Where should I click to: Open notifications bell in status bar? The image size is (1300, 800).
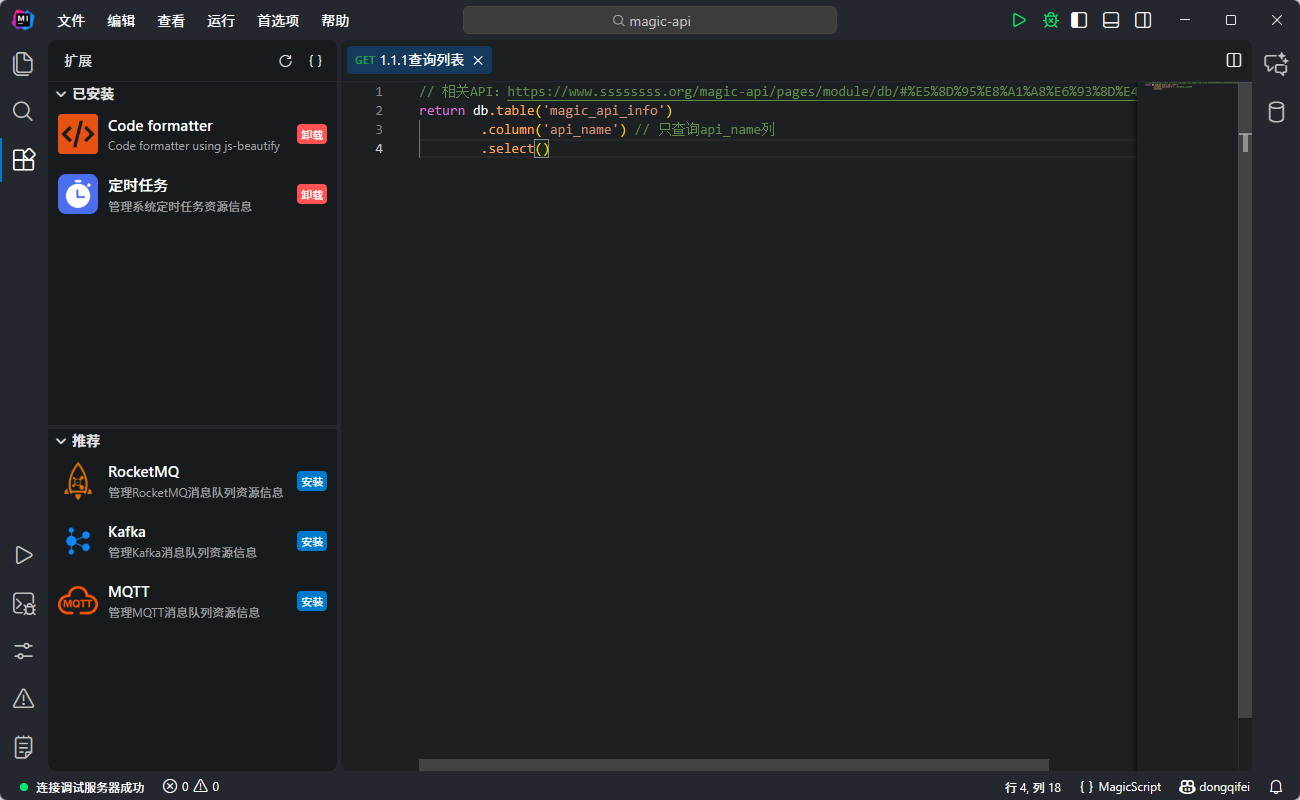point(1276,787)
